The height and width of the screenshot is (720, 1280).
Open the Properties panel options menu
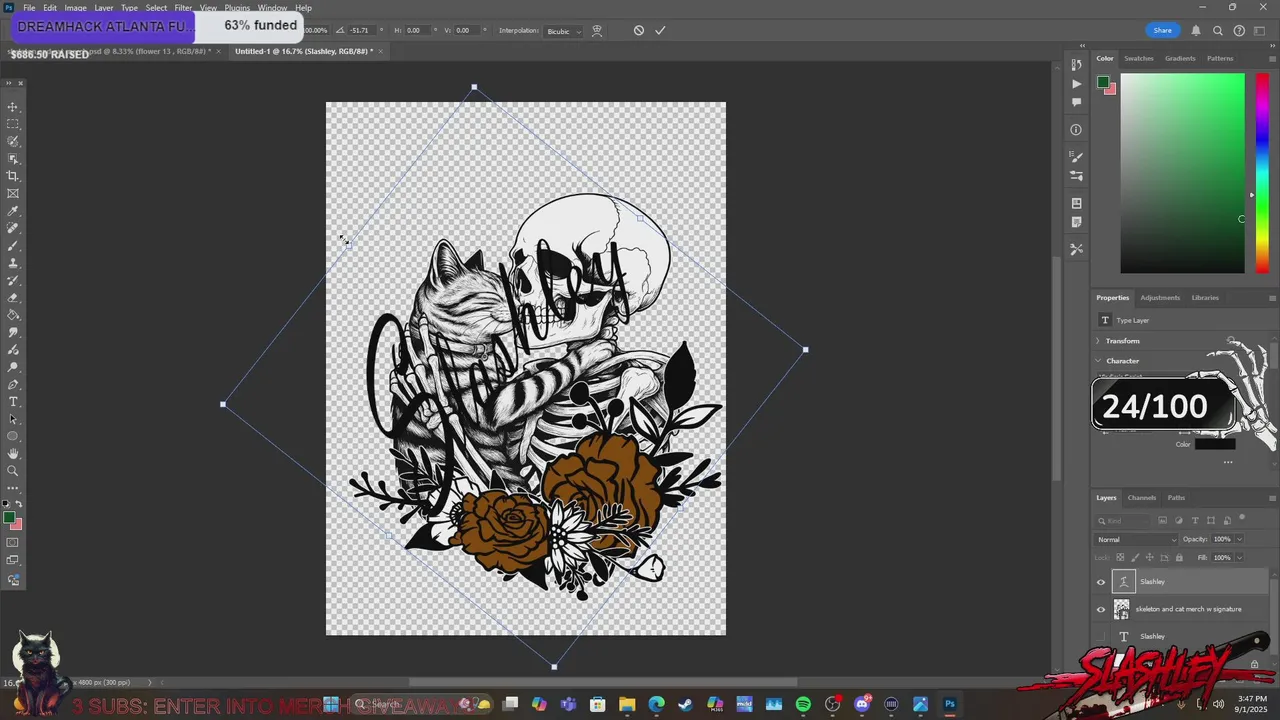(x=1272, y=298)
